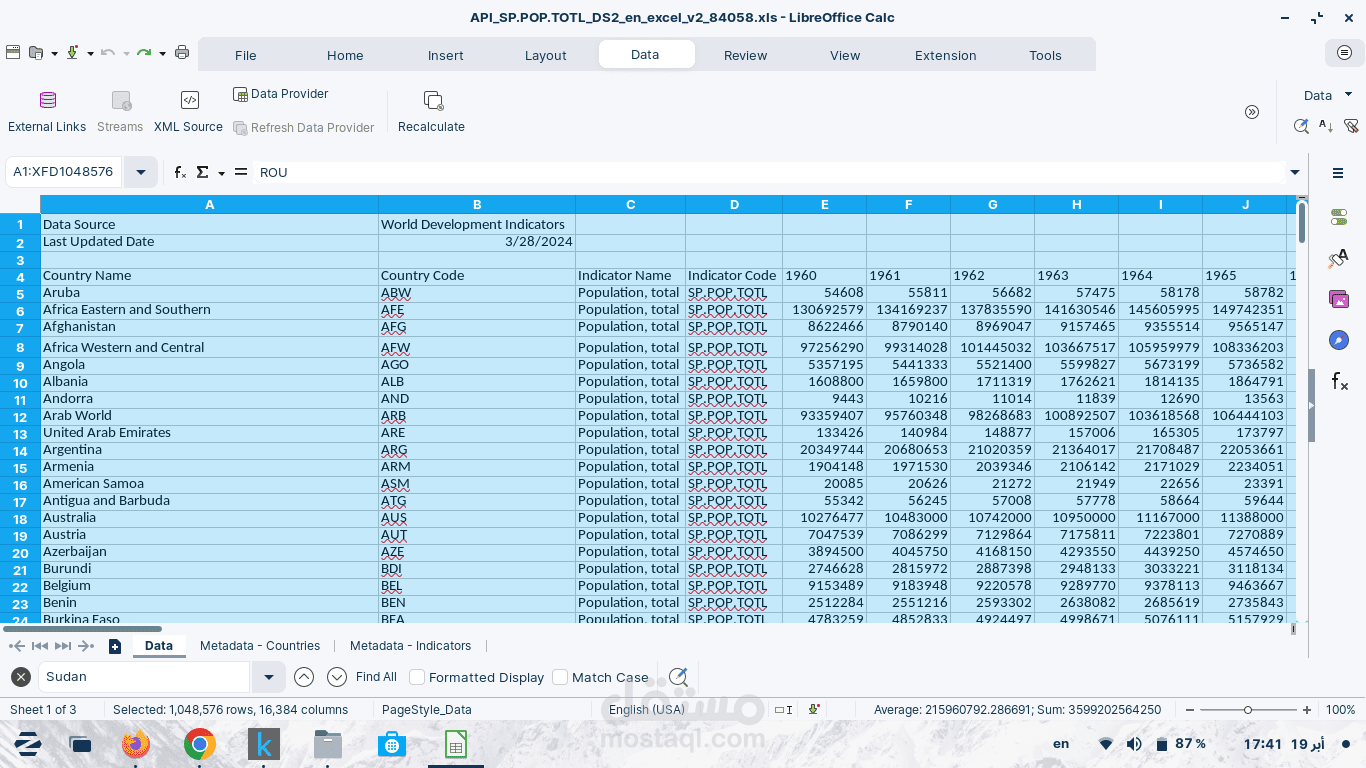Click the Open document folder icon

click(36, 53)
